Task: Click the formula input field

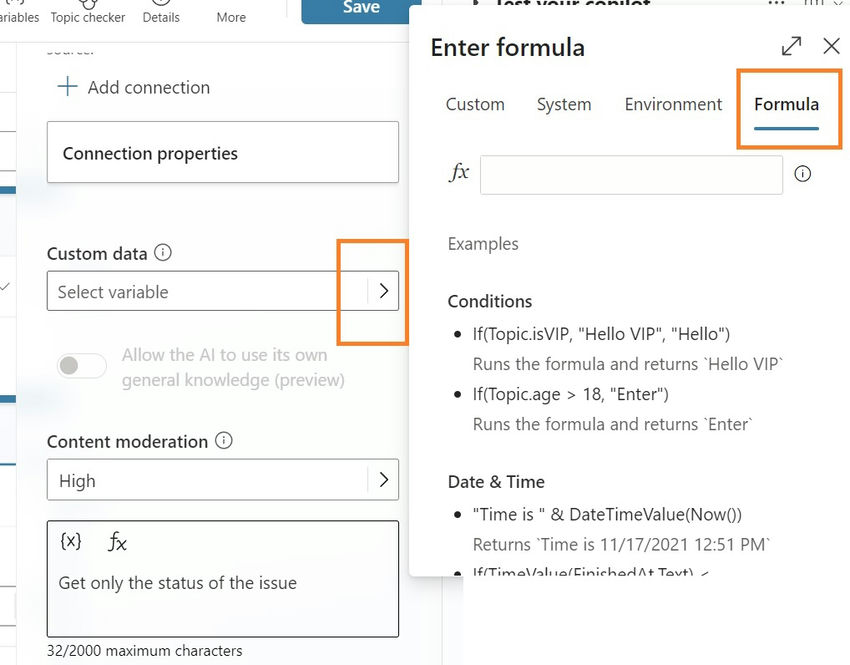Action: [631, 174]
